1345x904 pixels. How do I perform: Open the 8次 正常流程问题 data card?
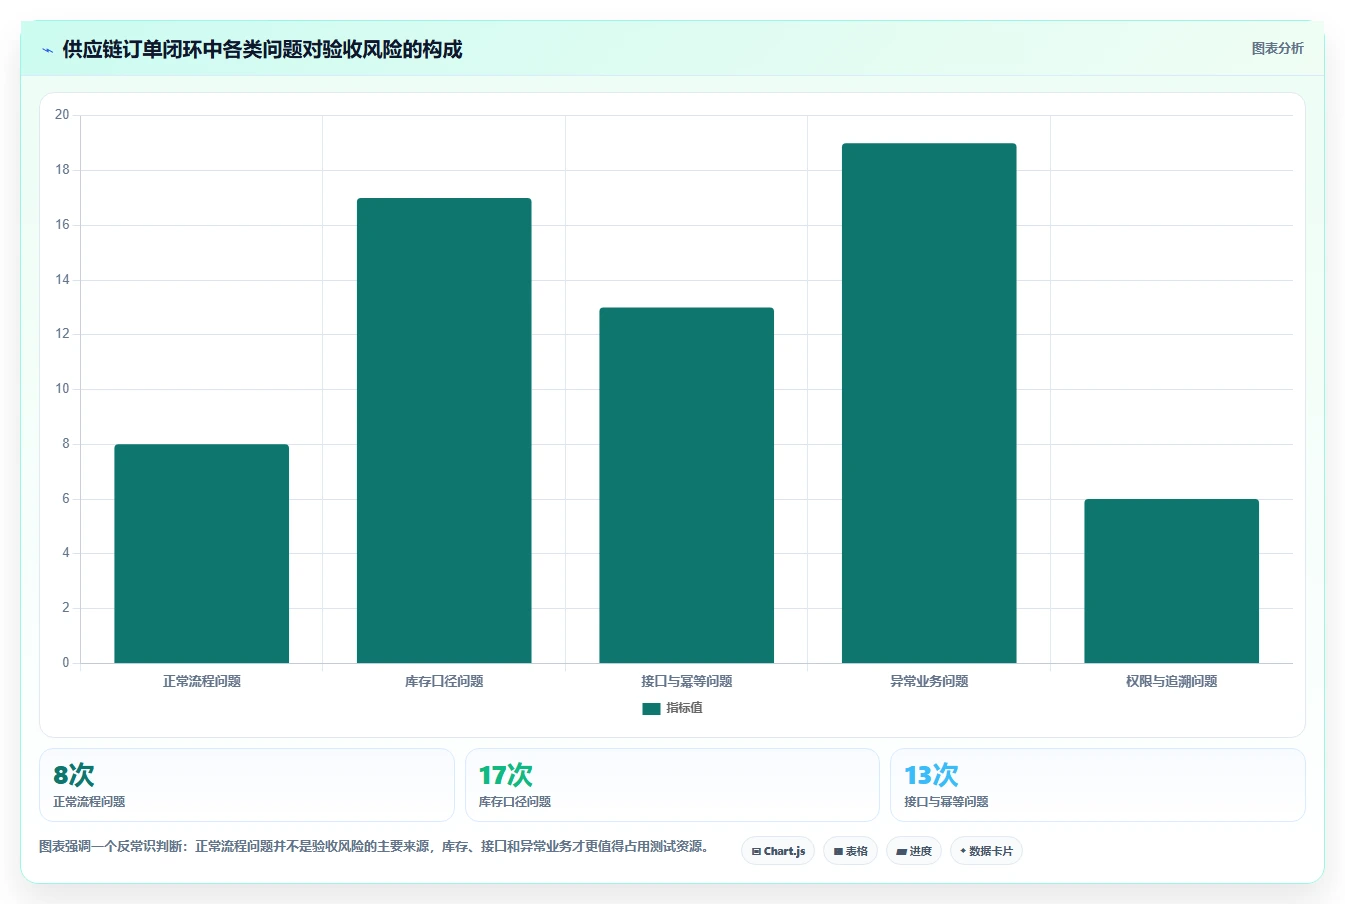(247, 785)
